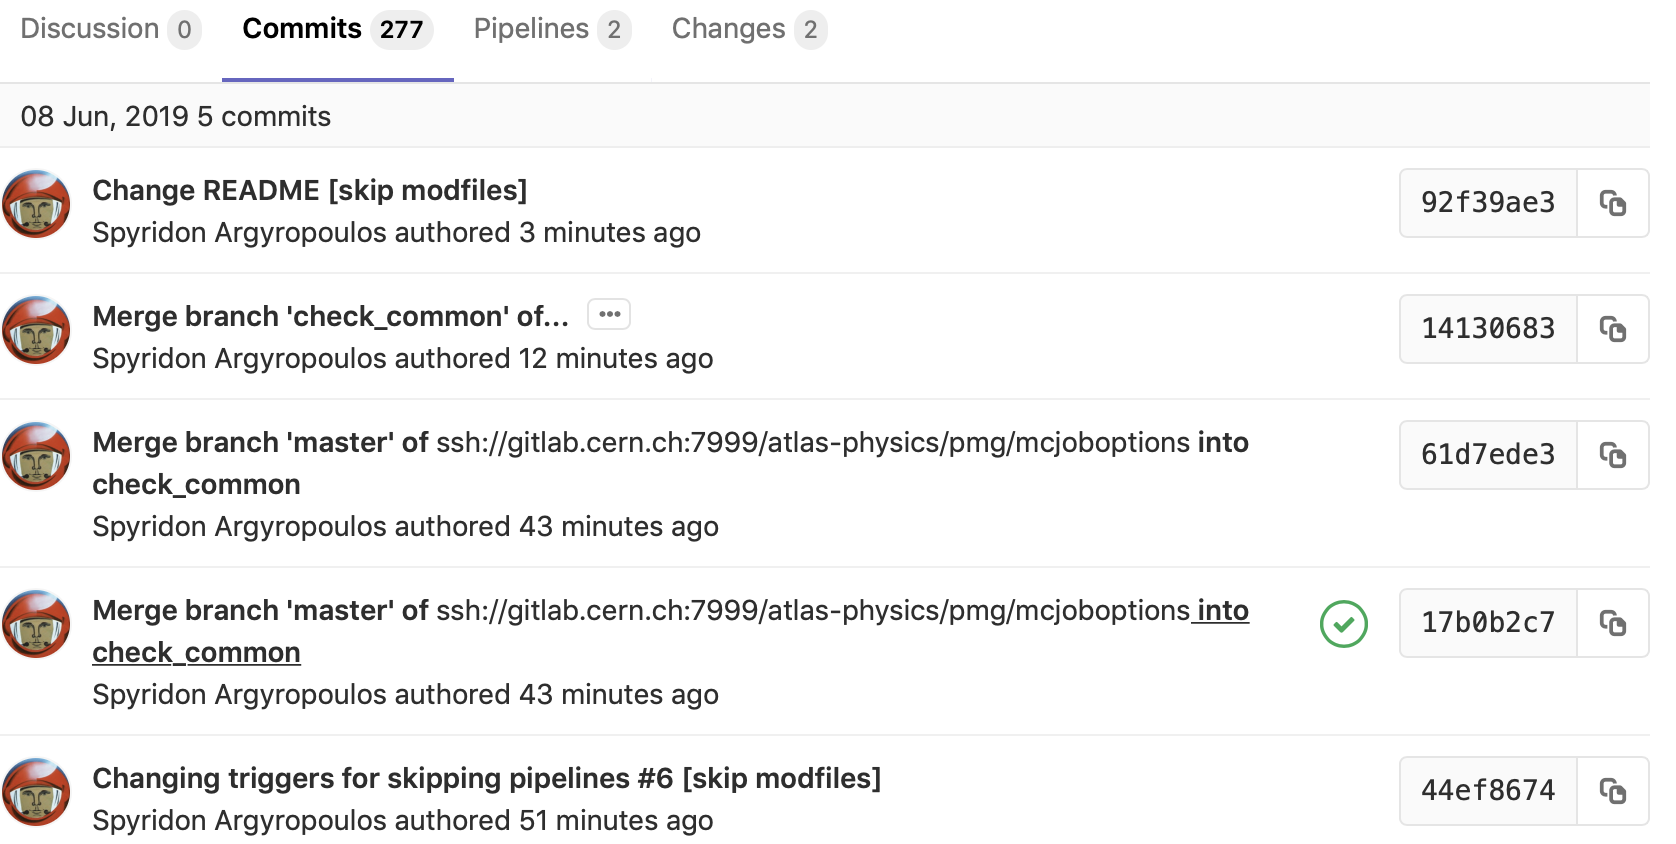Image resolution: width=1676 pixels, height=844 pixels.
Task: Copy commit SHA 14130683
Action: tap(1612, 329)
